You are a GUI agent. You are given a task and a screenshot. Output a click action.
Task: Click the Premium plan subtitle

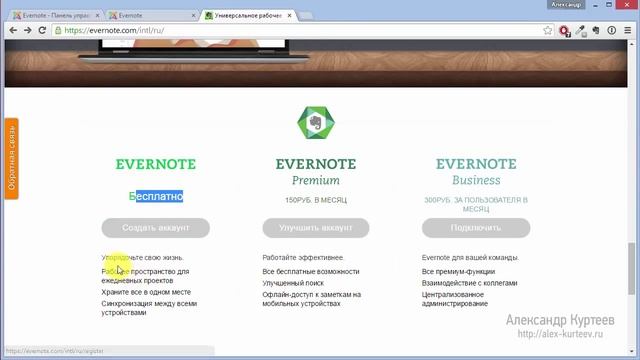(x=316, y=180)
